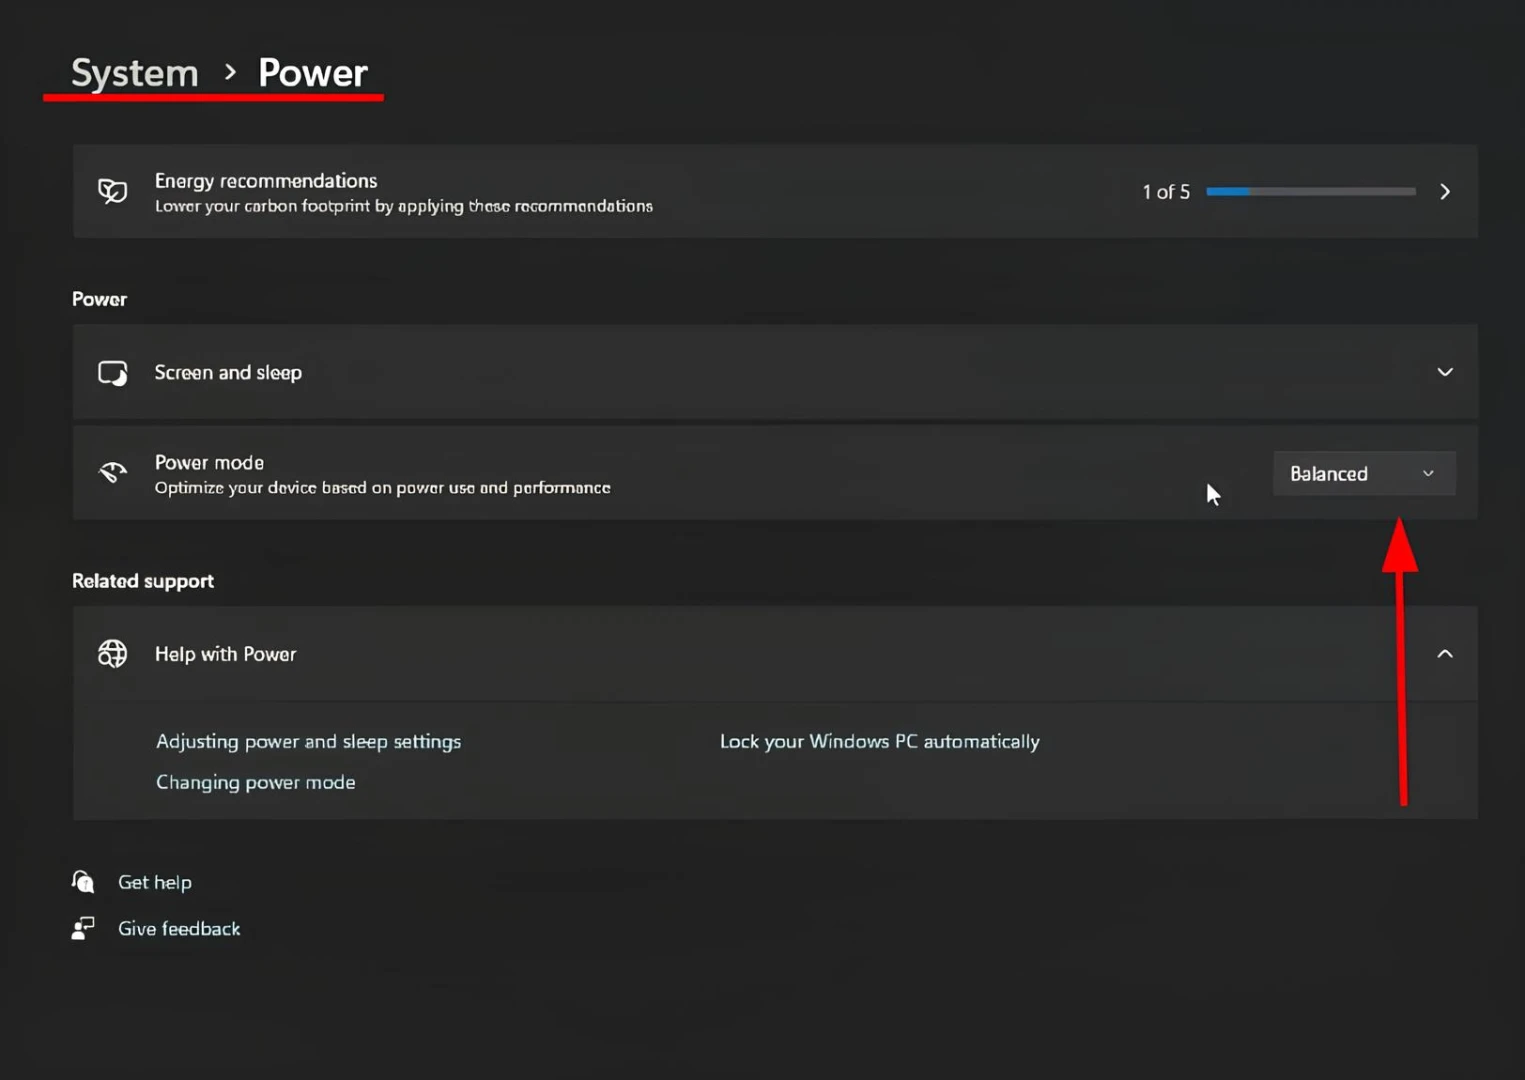Click the Power mode gauge icon
1525x1080 pixels.
tap(113, 472)
